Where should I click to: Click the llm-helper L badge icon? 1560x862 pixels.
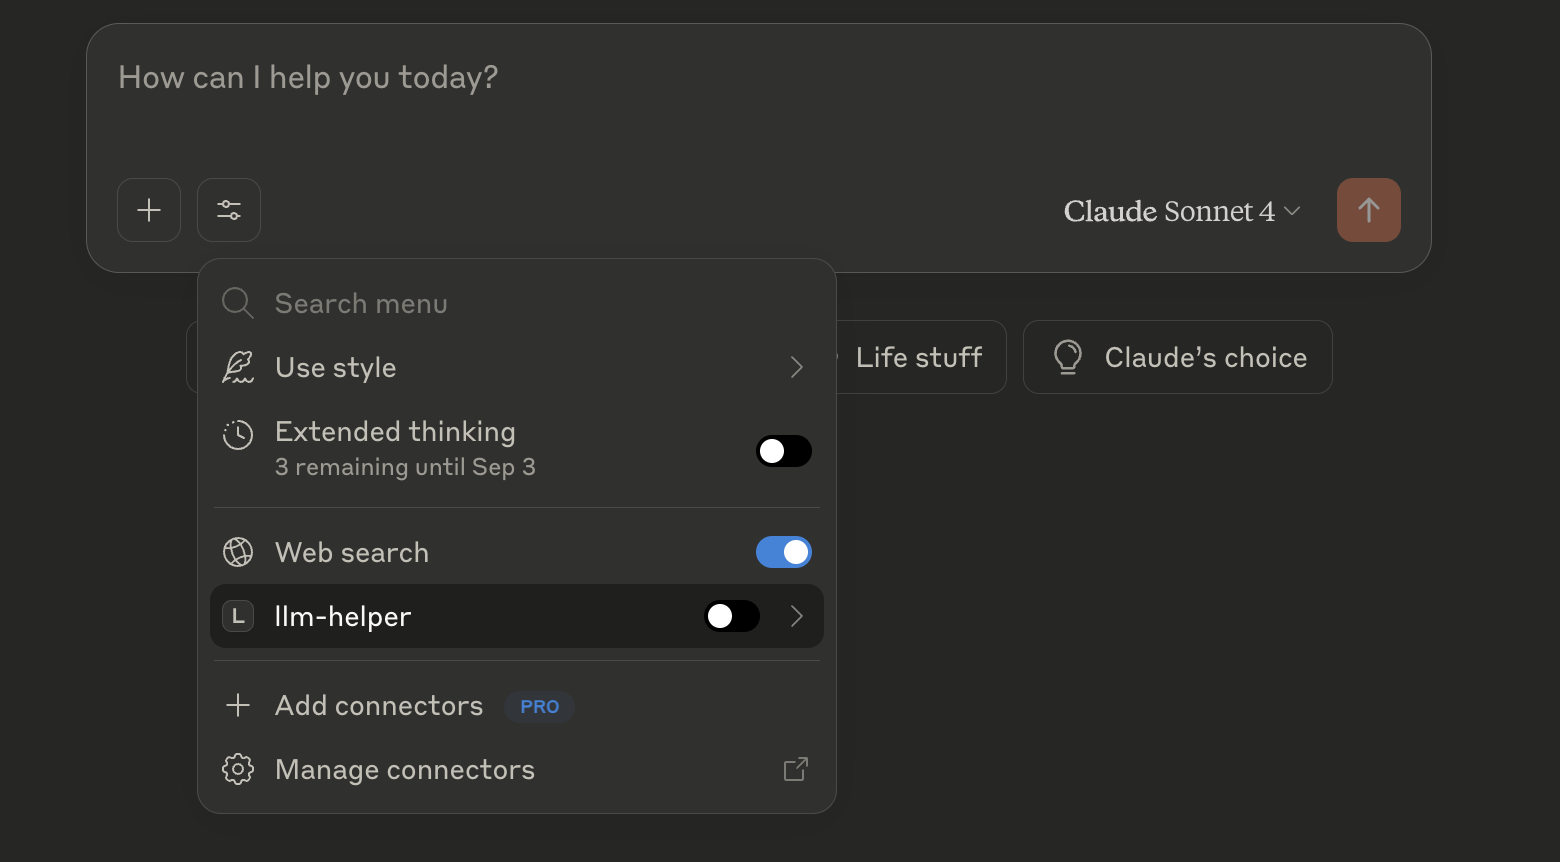(238, 616)
